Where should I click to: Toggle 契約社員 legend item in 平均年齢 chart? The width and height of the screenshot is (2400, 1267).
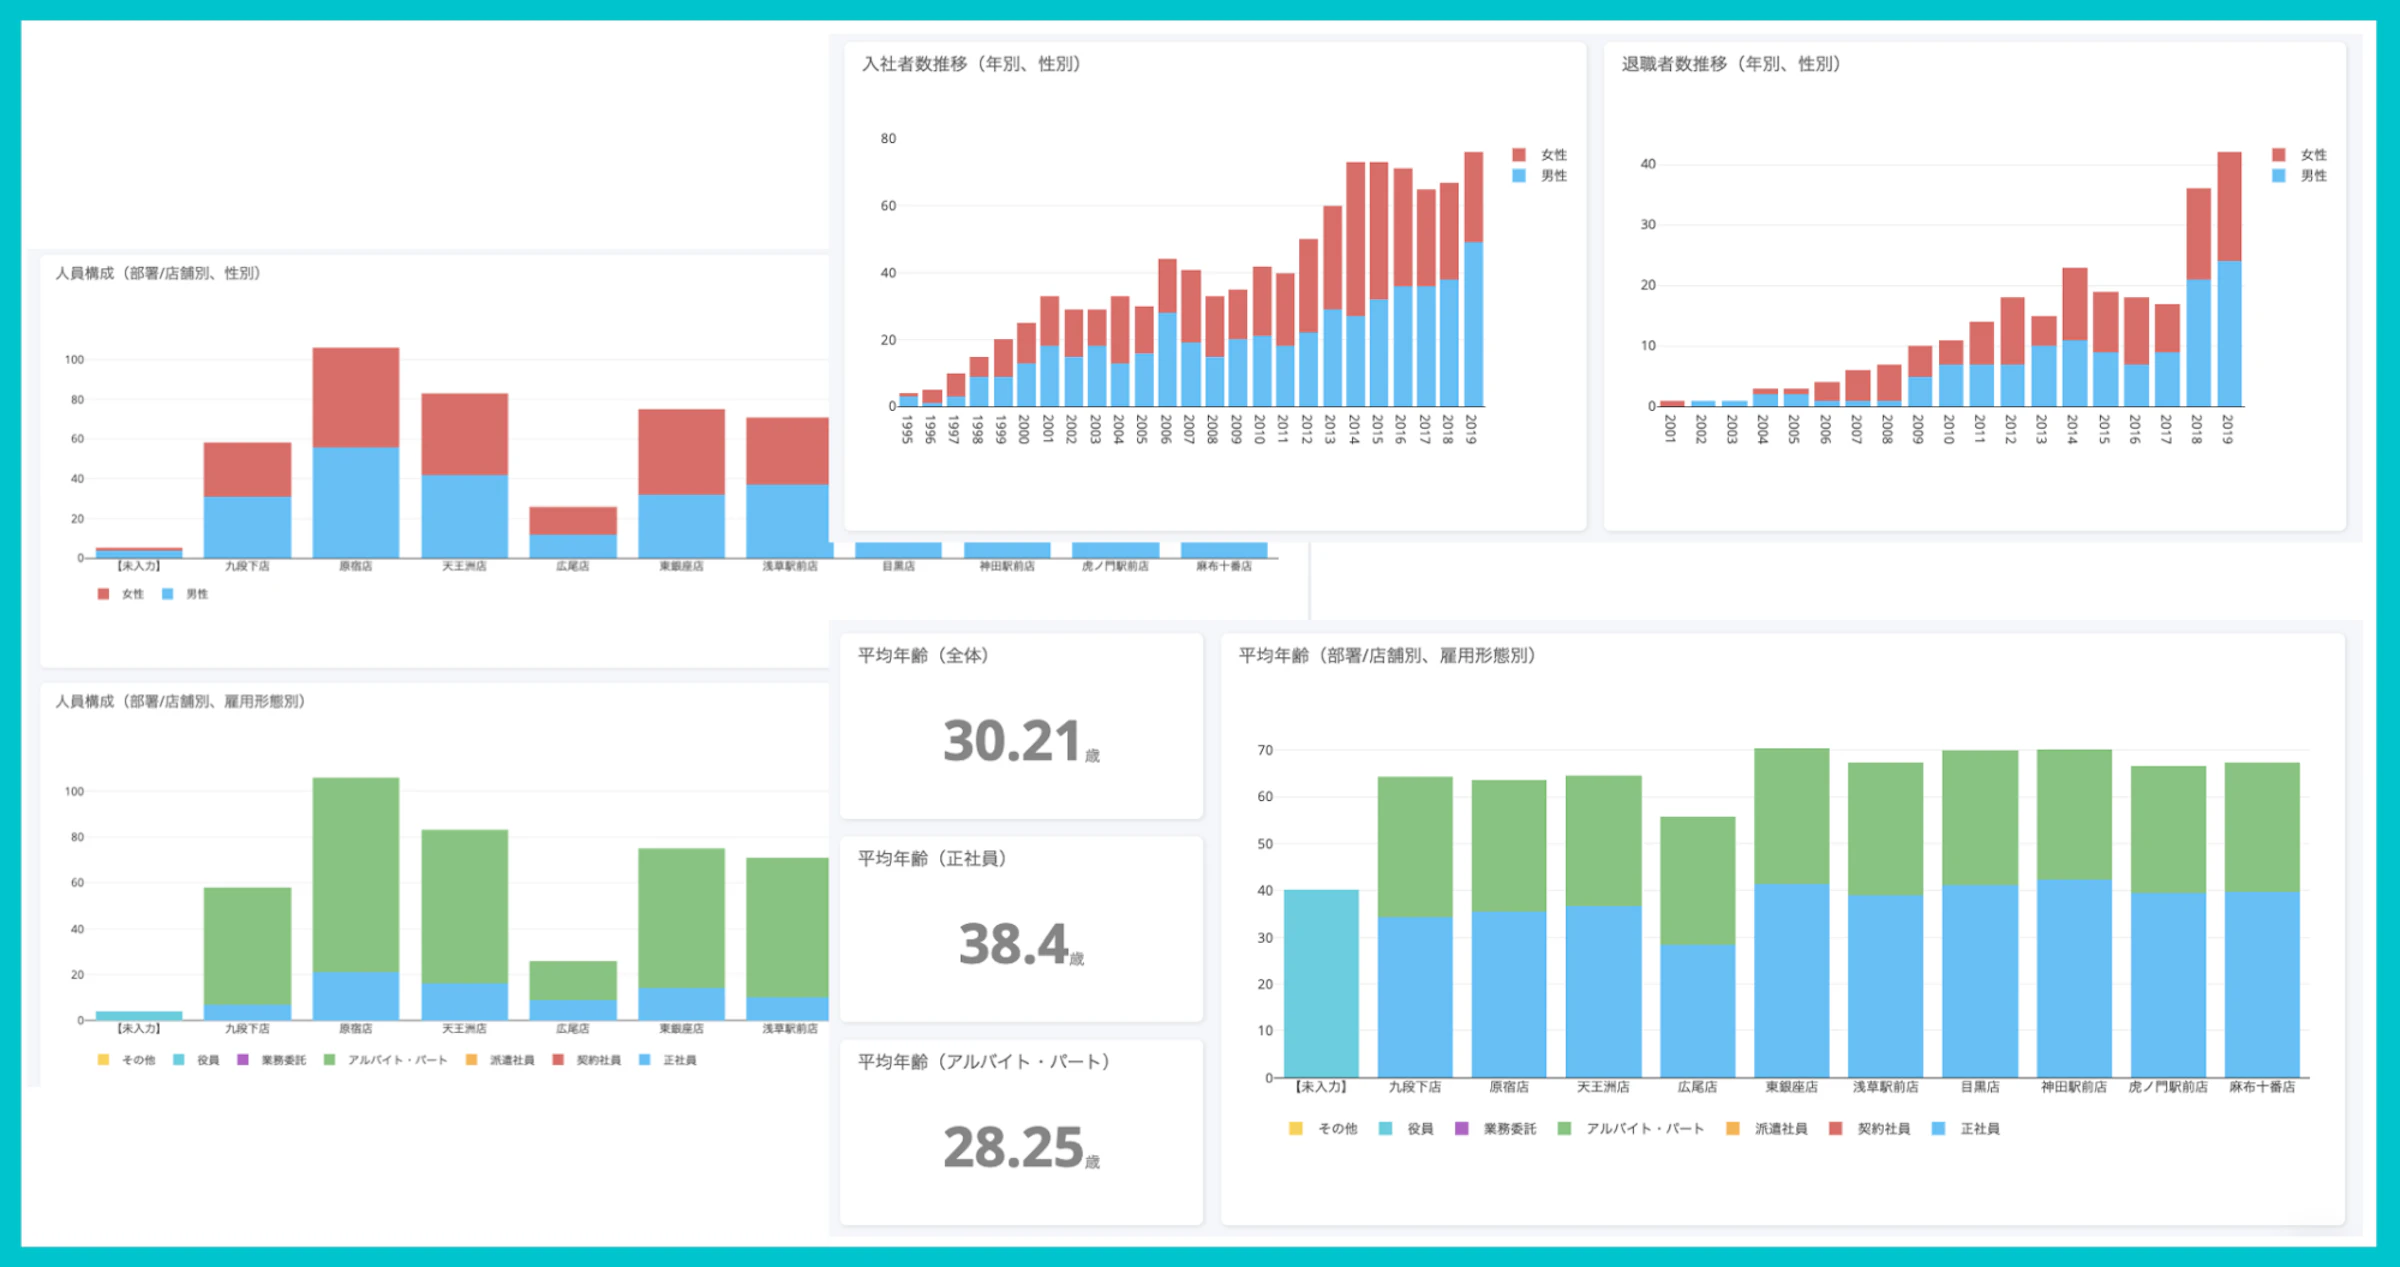click(x=1882, y=1129)
